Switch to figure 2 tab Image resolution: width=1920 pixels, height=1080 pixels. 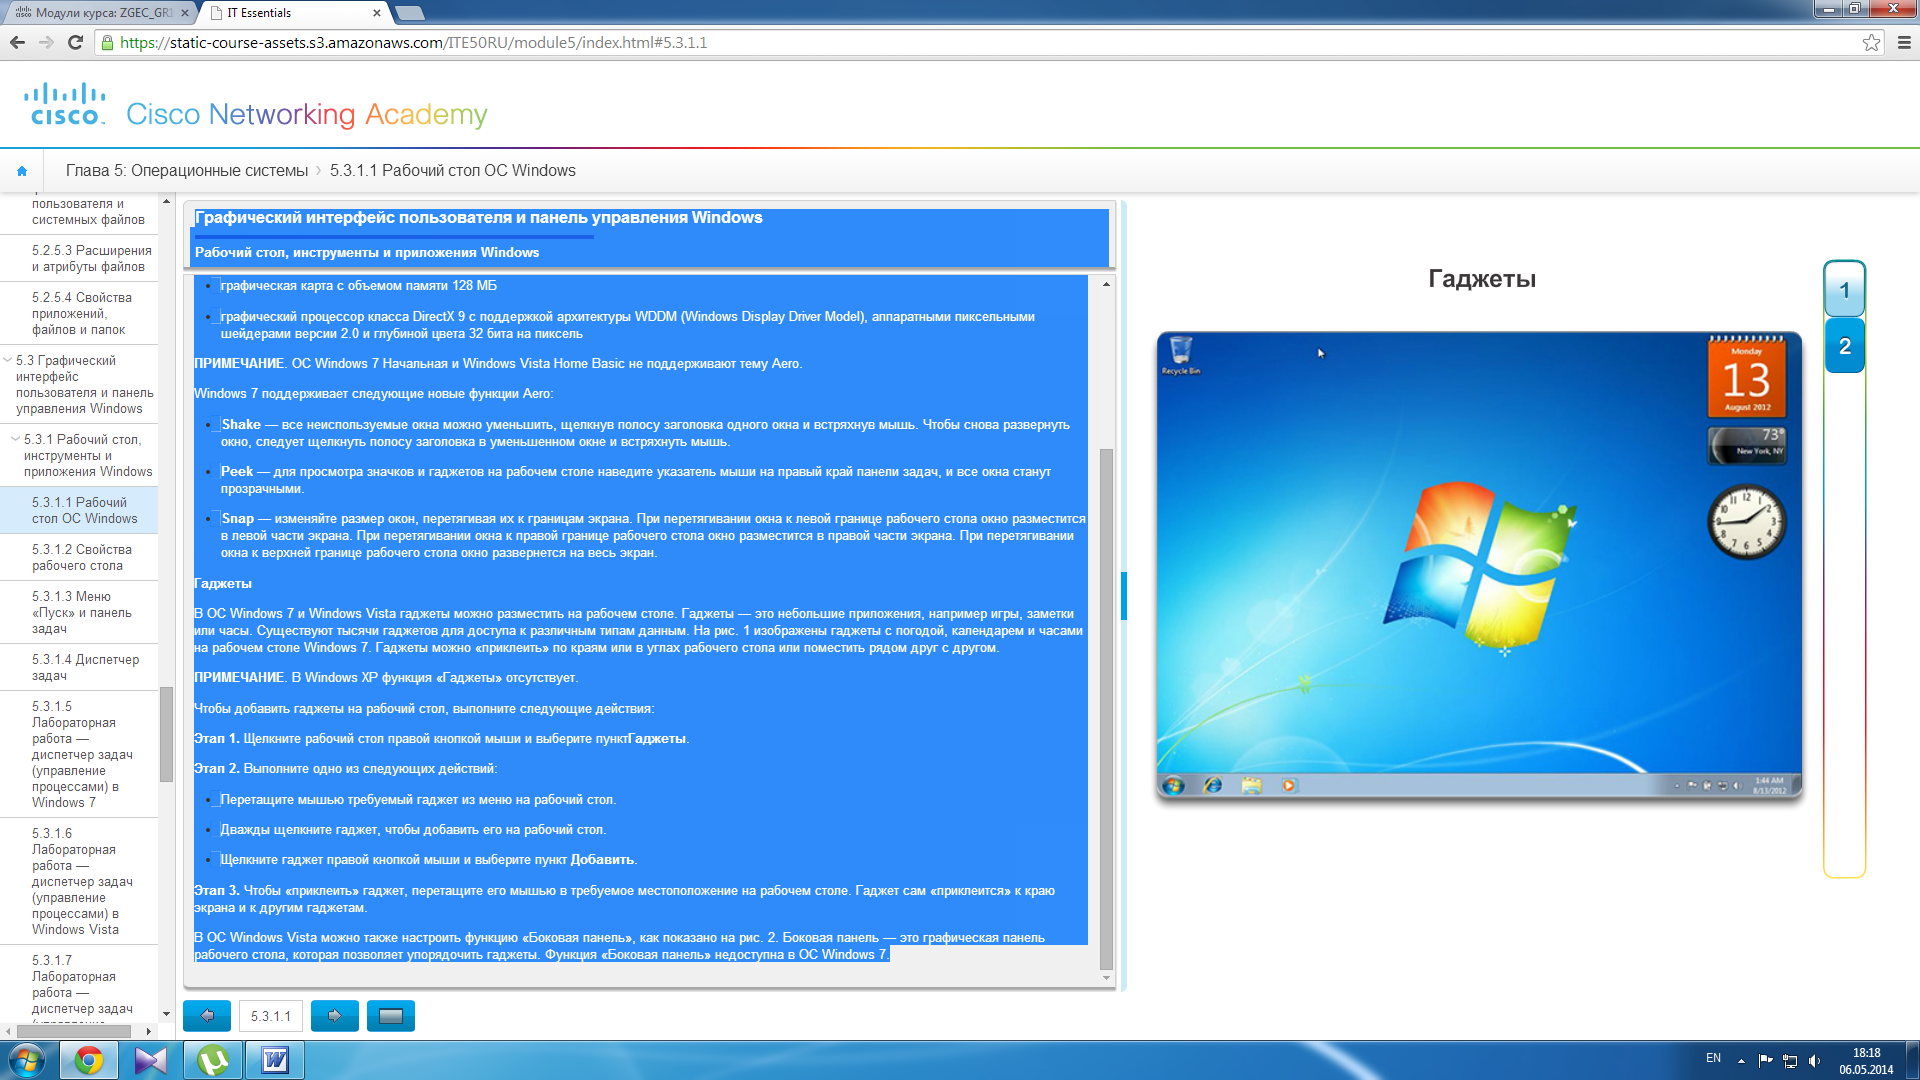(1845, 346)
